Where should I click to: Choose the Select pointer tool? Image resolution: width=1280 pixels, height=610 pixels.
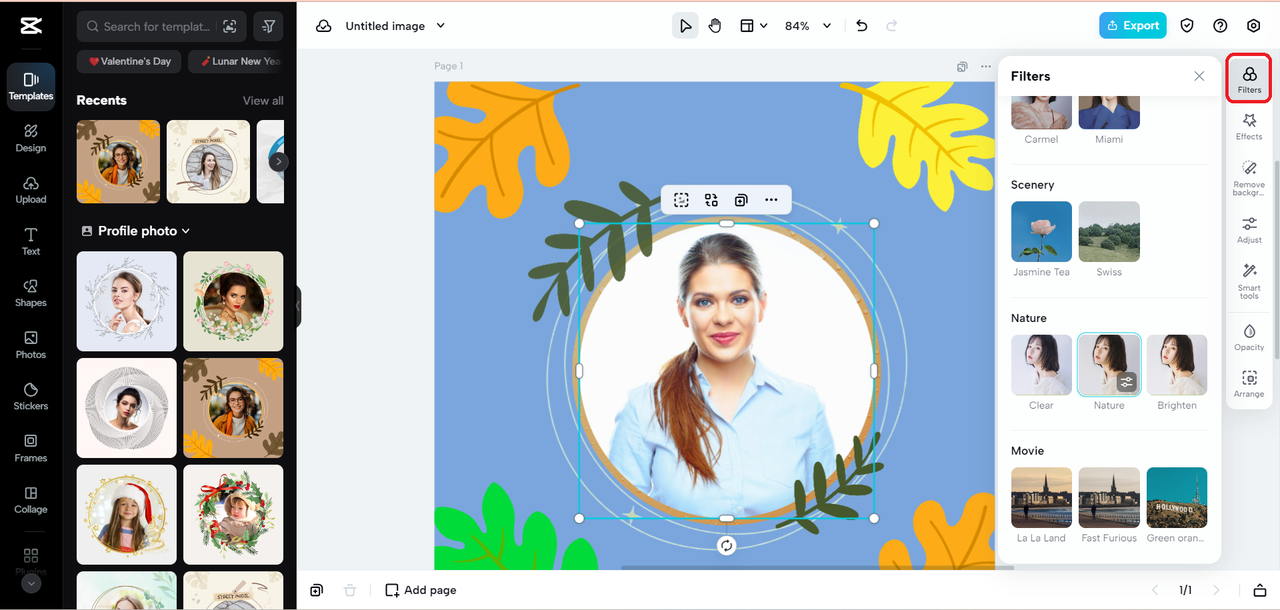point(685,26)
